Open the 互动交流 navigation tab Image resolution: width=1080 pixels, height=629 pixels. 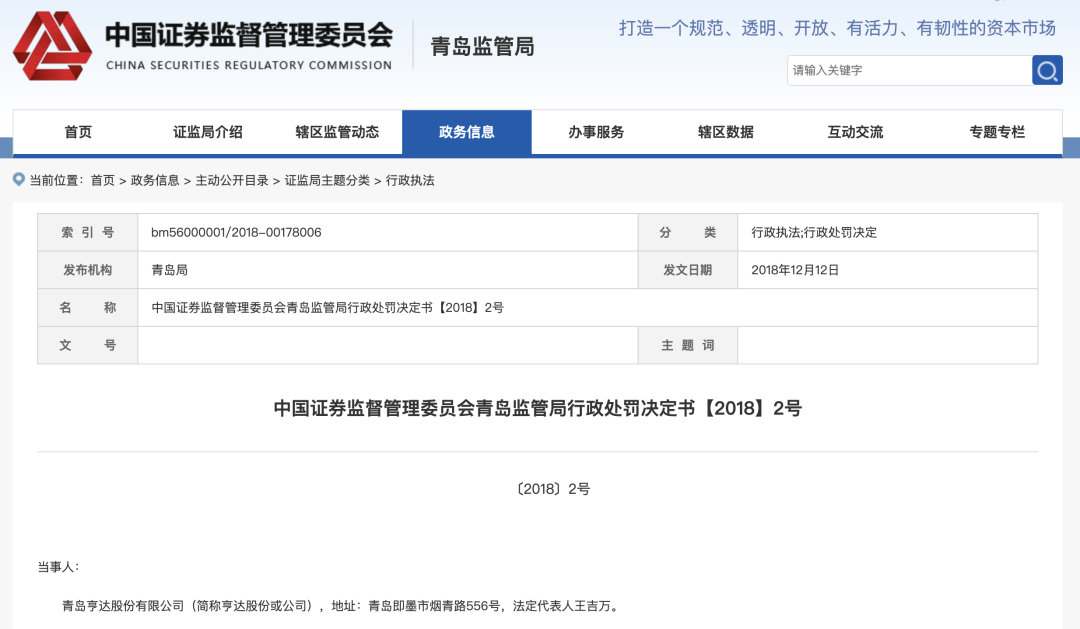coord(855,132)
